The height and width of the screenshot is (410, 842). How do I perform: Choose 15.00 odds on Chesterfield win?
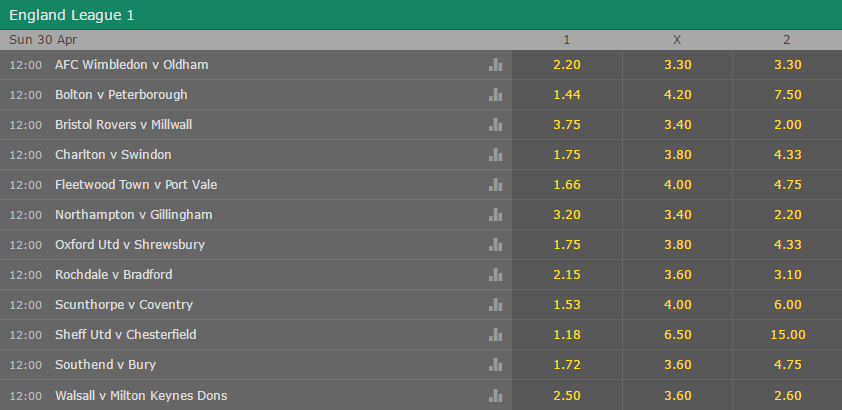coord(787,335)
